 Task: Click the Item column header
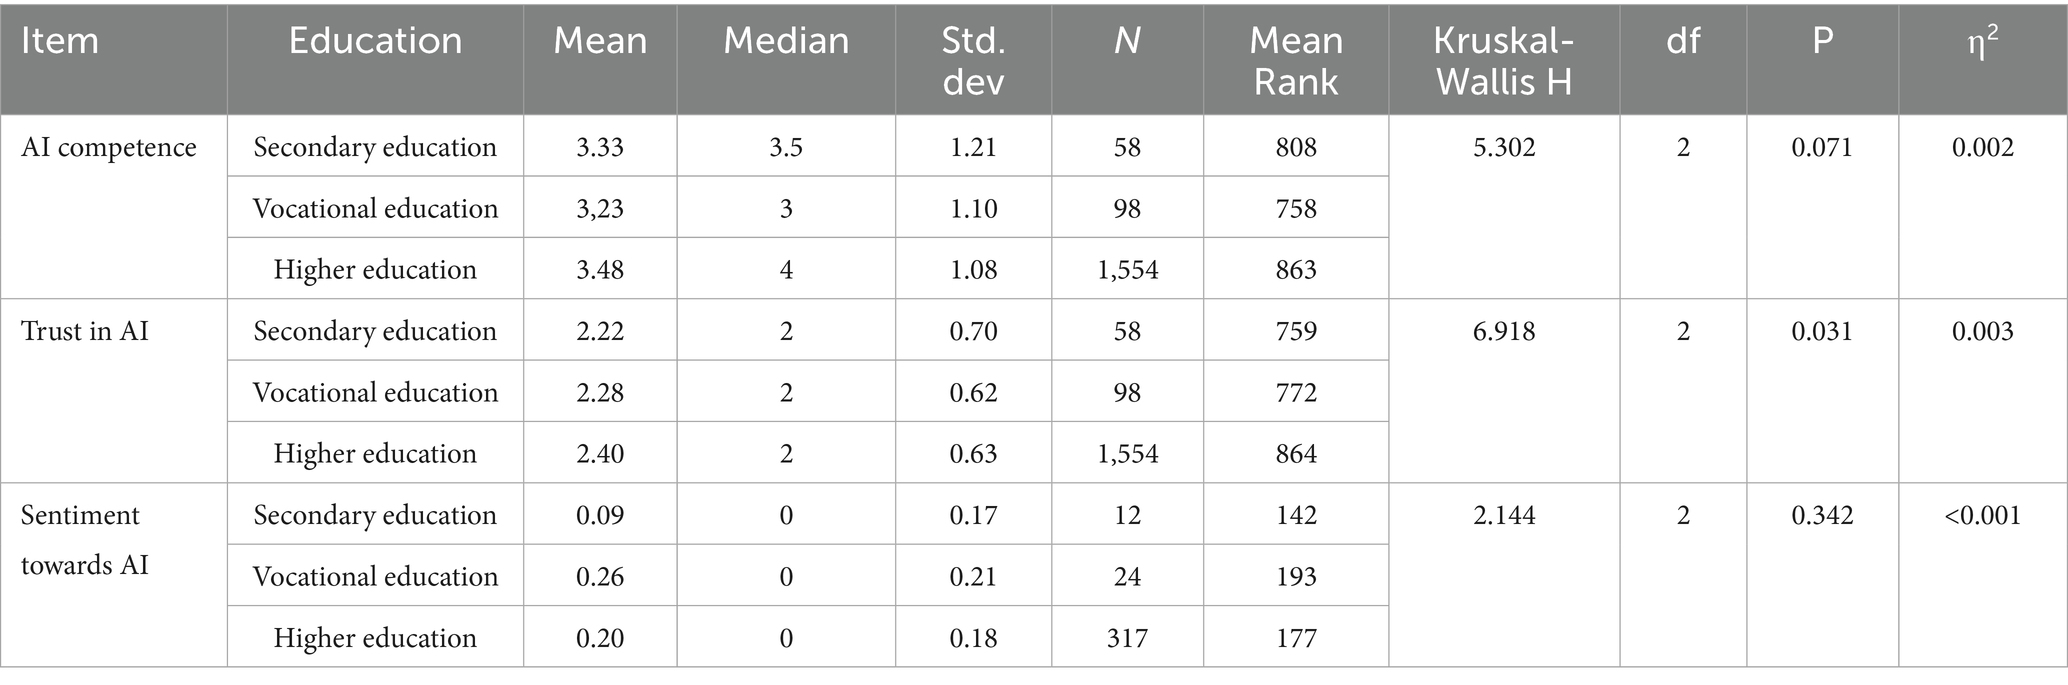[x=60, y=41]
